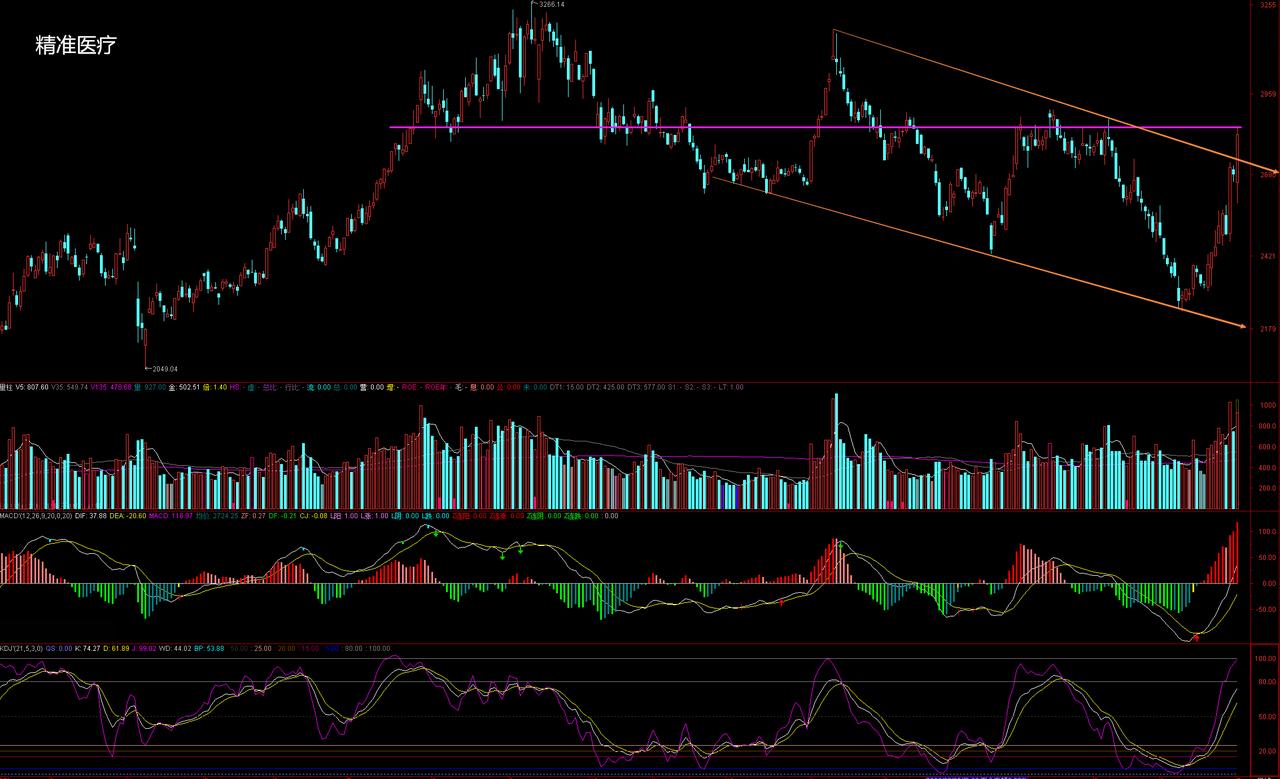Click the arrowhead ending the upper trendline

point(1273,170)
